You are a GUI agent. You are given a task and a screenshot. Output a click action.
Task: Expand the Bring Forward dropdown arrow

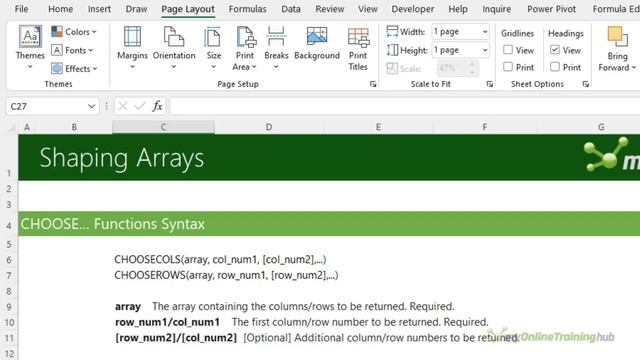(633, 68)
